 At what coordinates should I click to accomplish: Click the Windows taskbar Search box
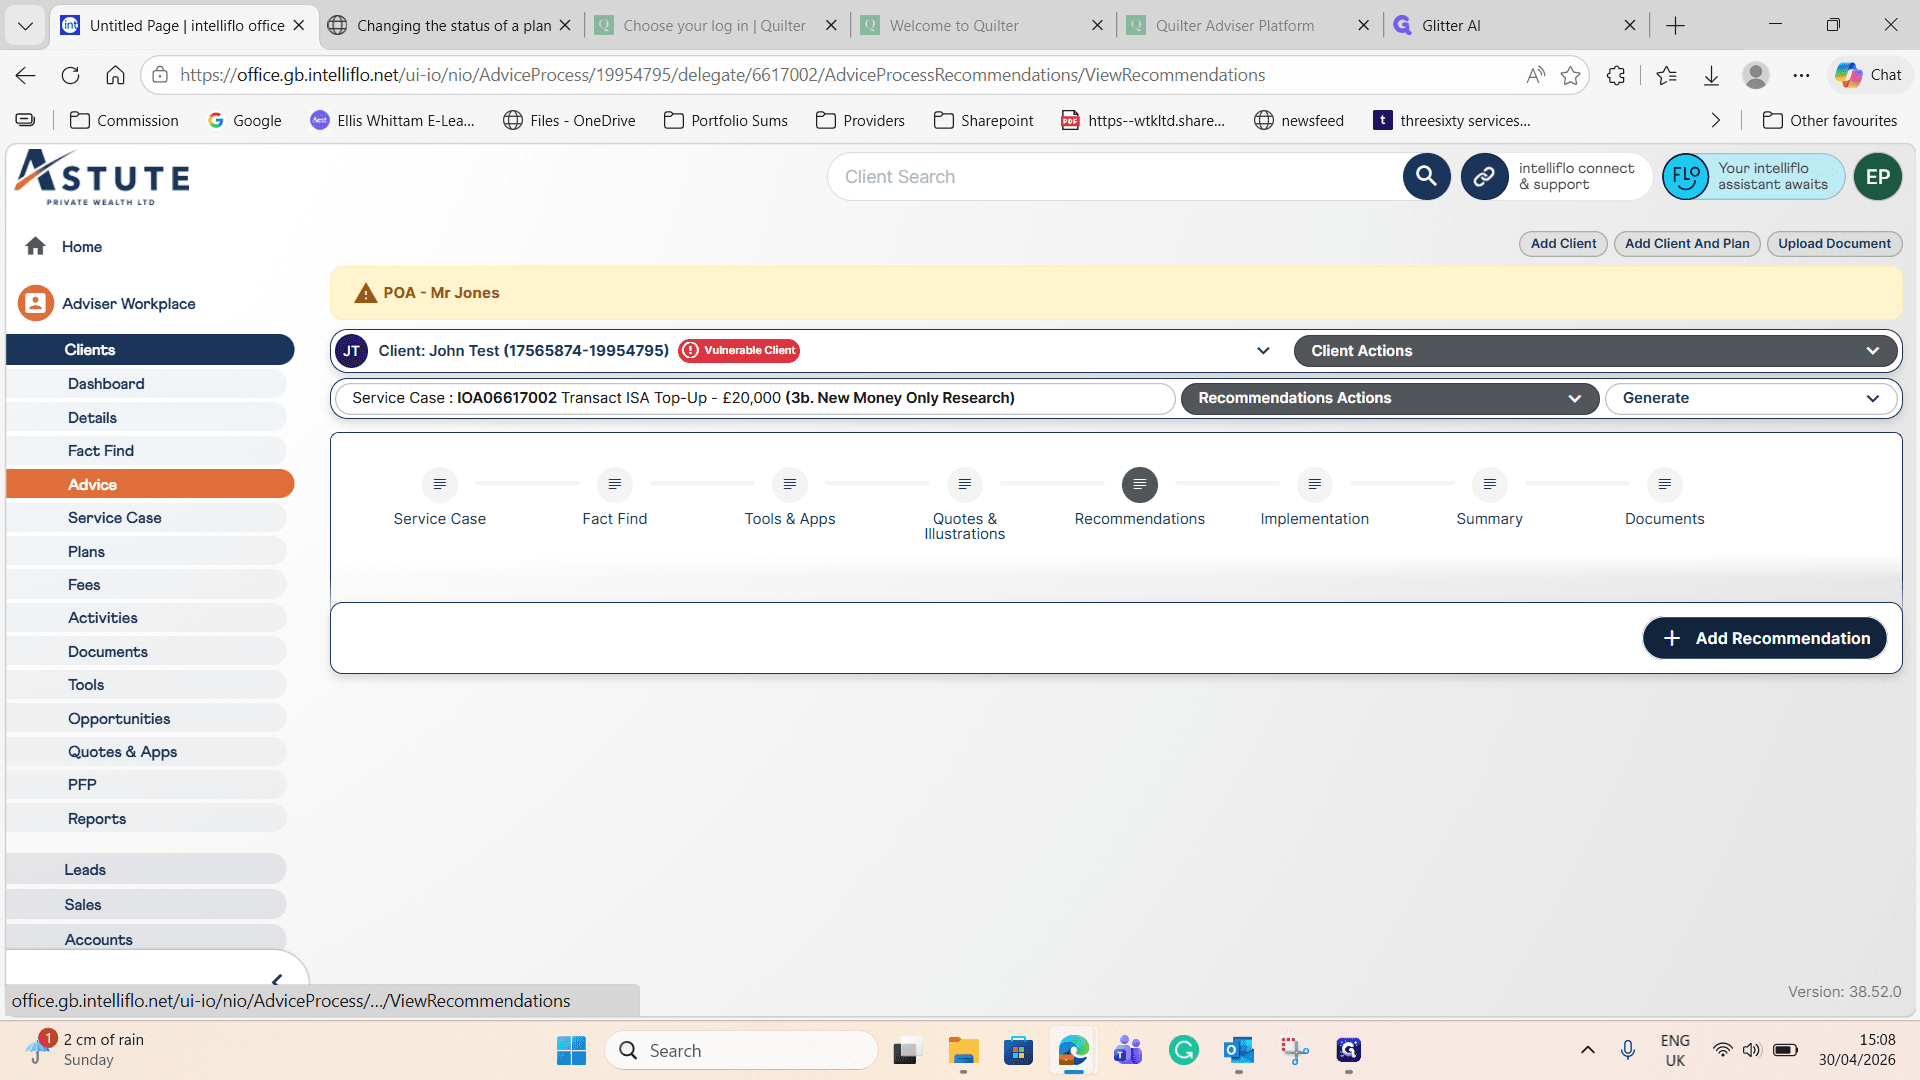tap(741, 1050)
